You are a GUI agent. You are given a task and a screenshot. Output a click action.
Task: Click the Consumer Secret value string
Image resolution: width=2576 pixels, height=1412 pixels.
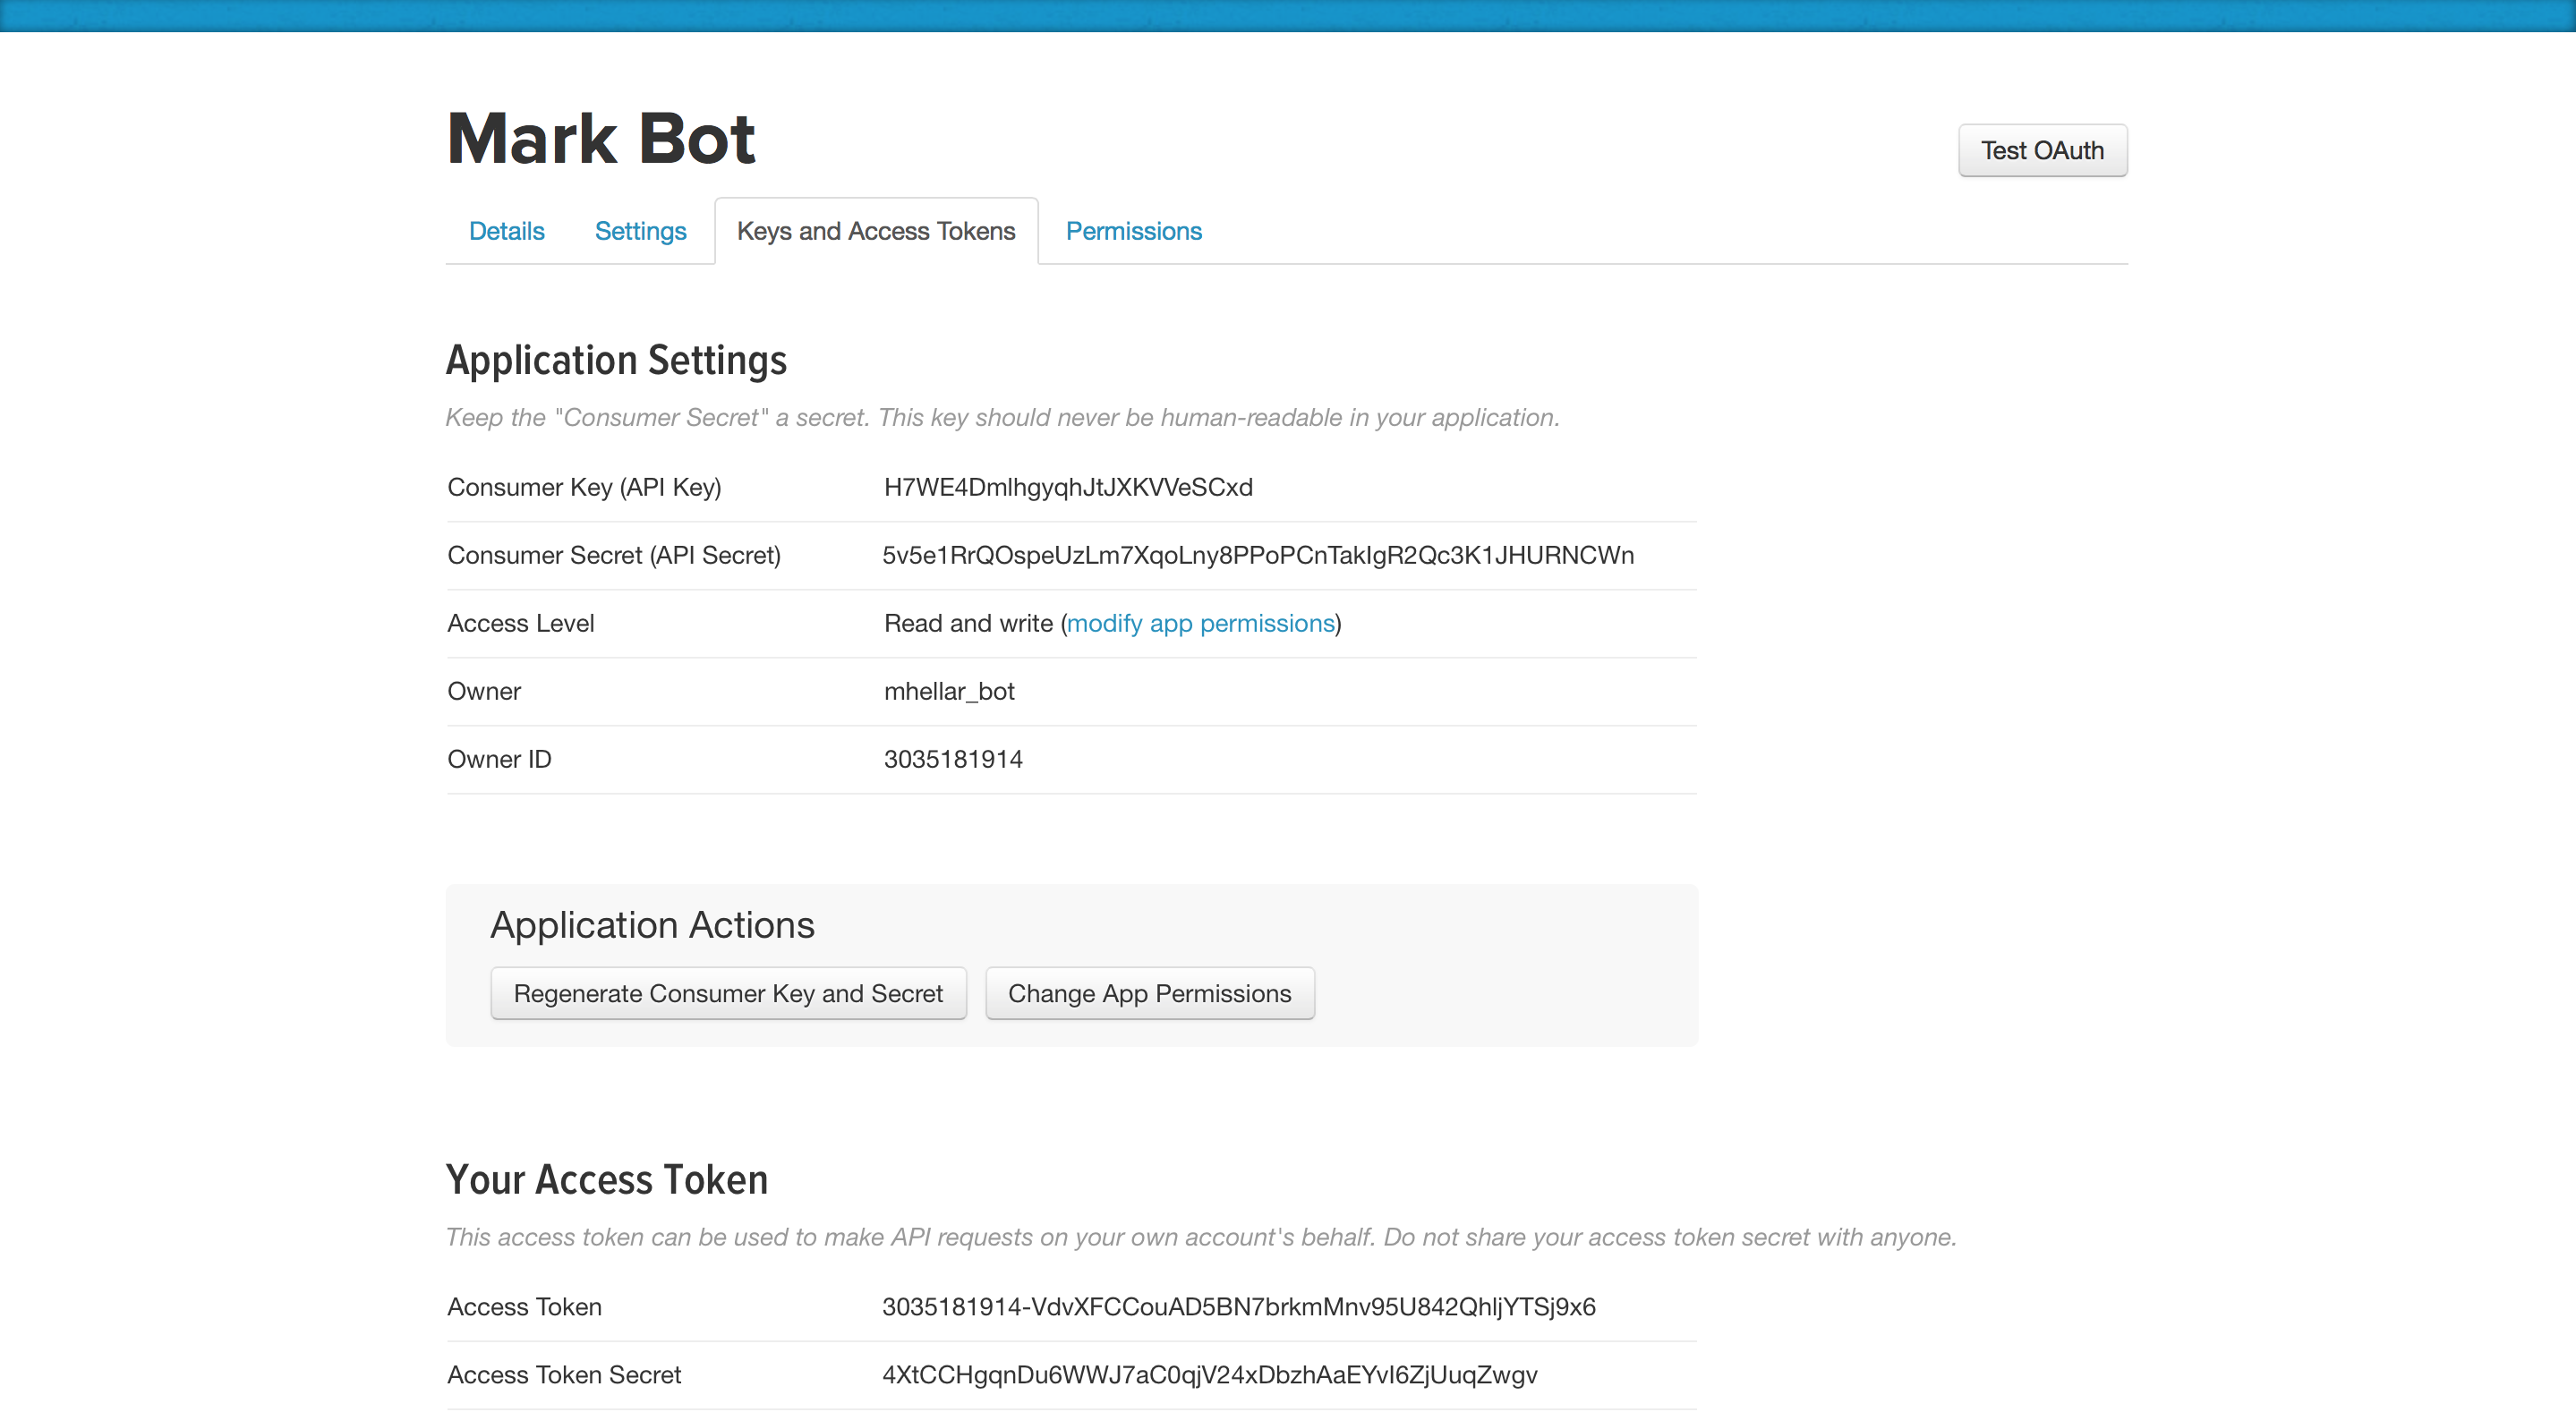[x=1258, y=555]
